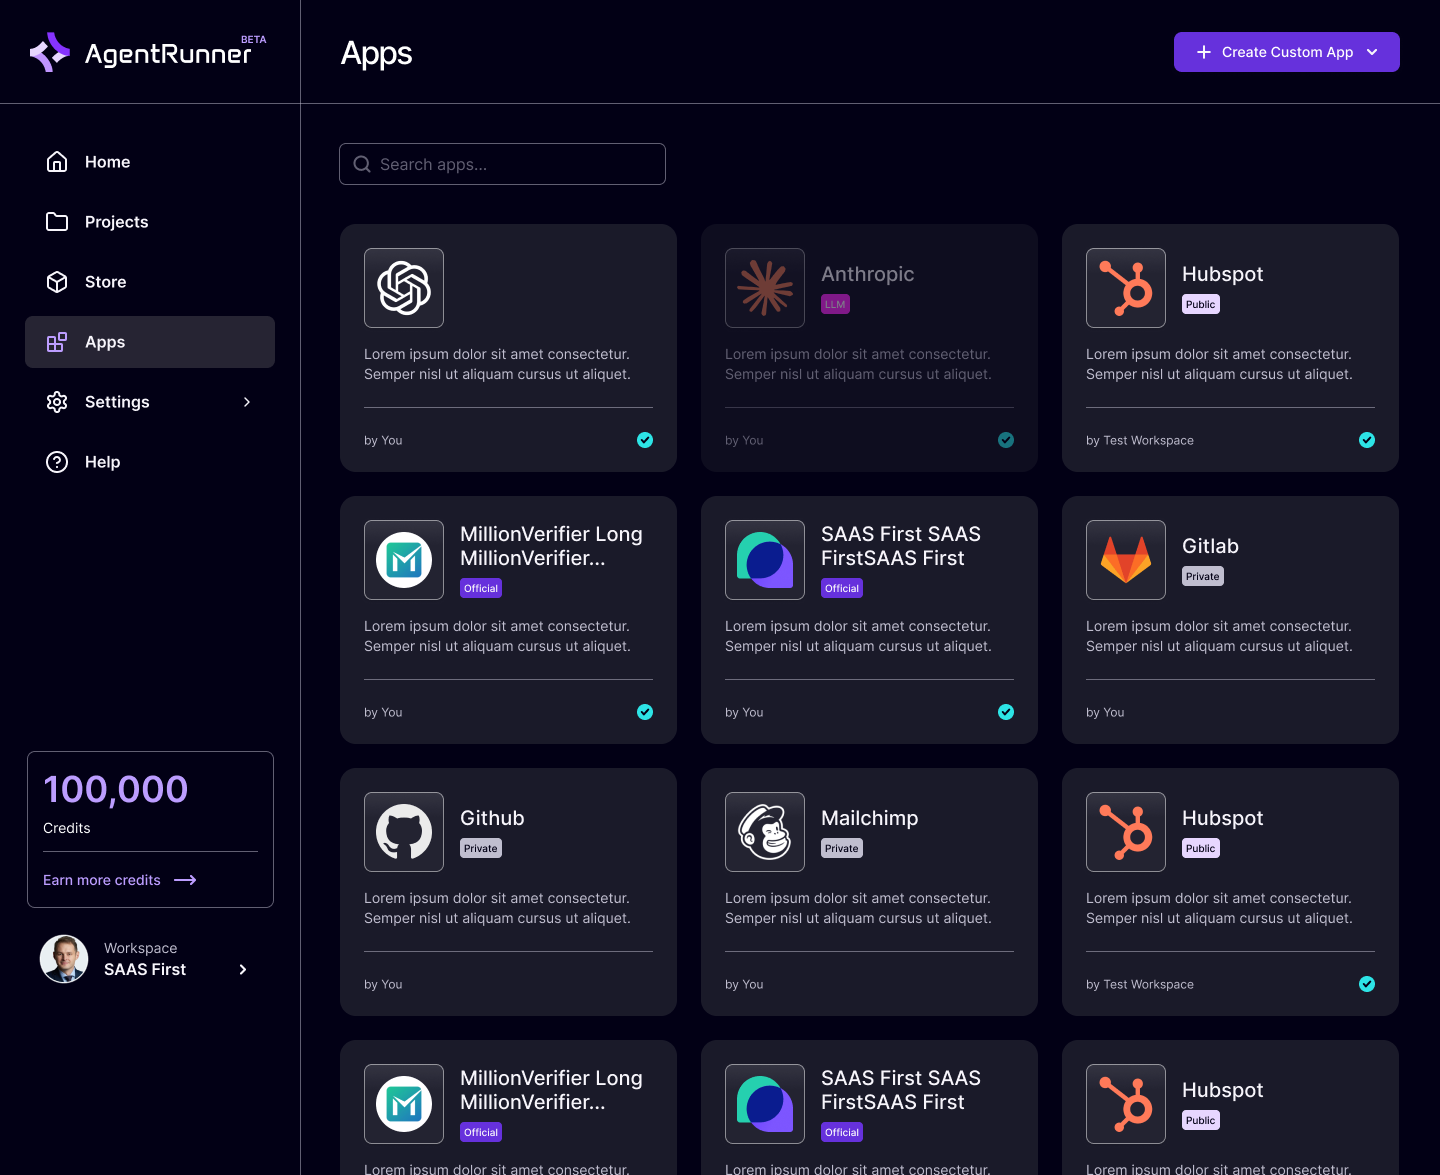Click the verified checkmark on the Gitlab card
Image resolution: width=1440 pixels, height=1175 pixels.
coord(1367,712)
